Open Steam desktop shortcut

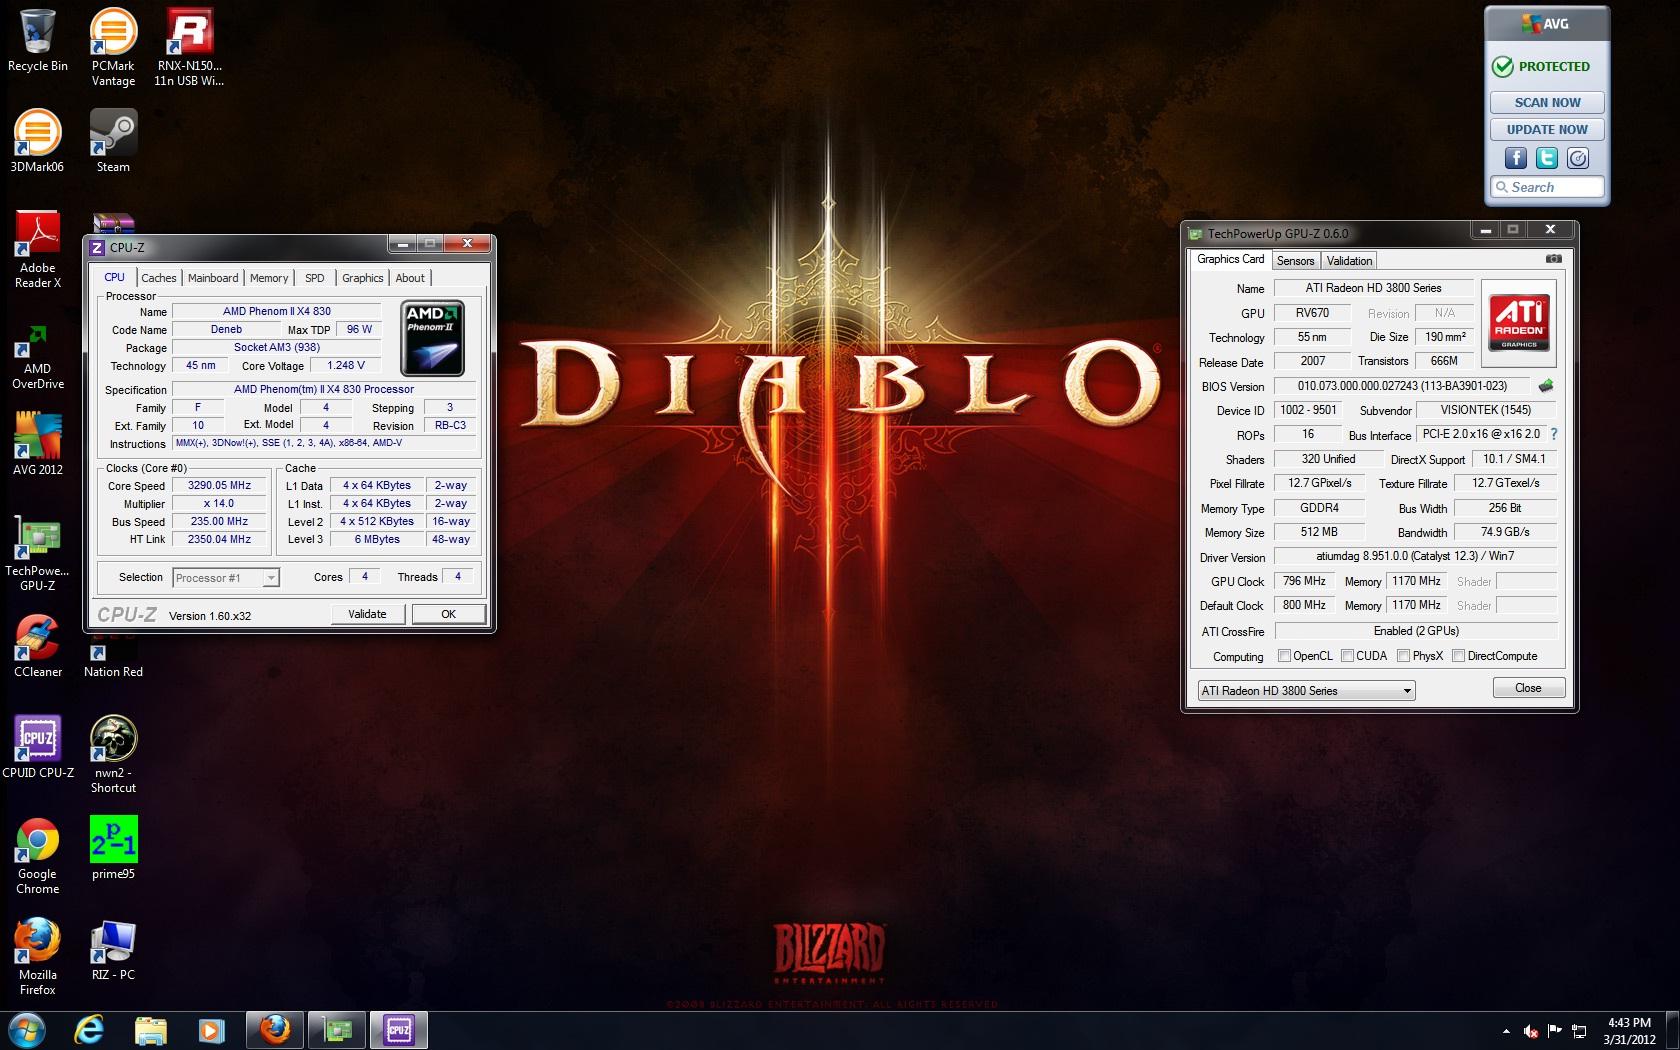(113, 141)
